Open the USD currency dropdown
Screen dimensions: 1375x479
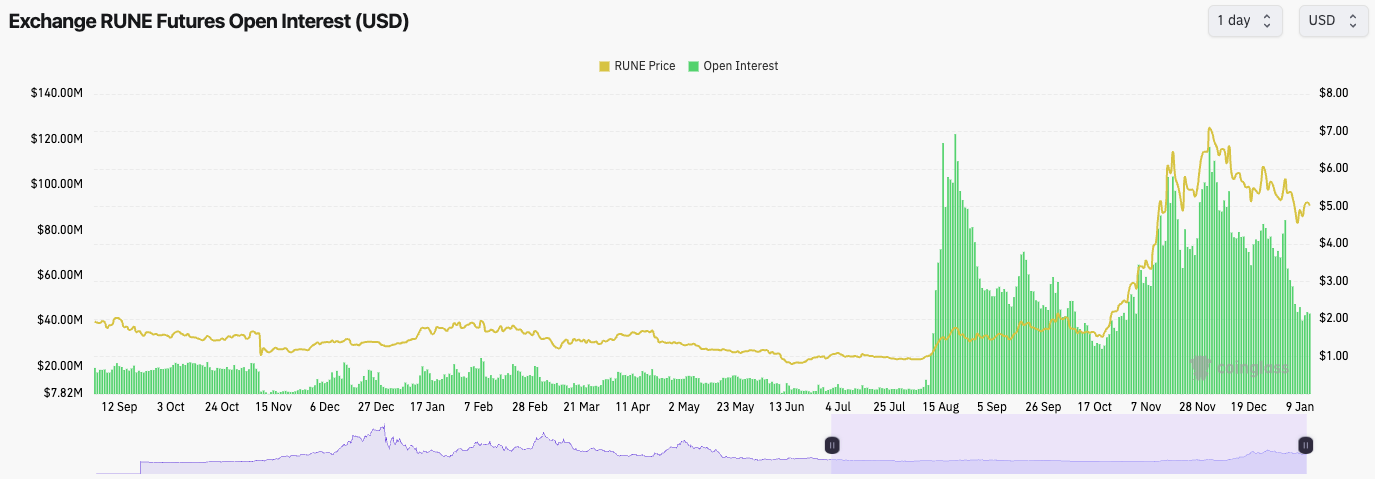pyautogui.click(x=1332, y=20)
